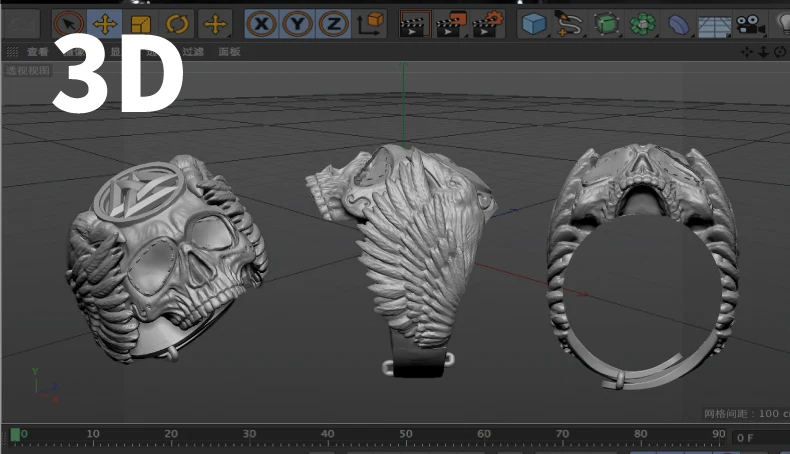Add a Light object
The height and width of the screenshot is (454, 790).
click(x=782, y=24)
